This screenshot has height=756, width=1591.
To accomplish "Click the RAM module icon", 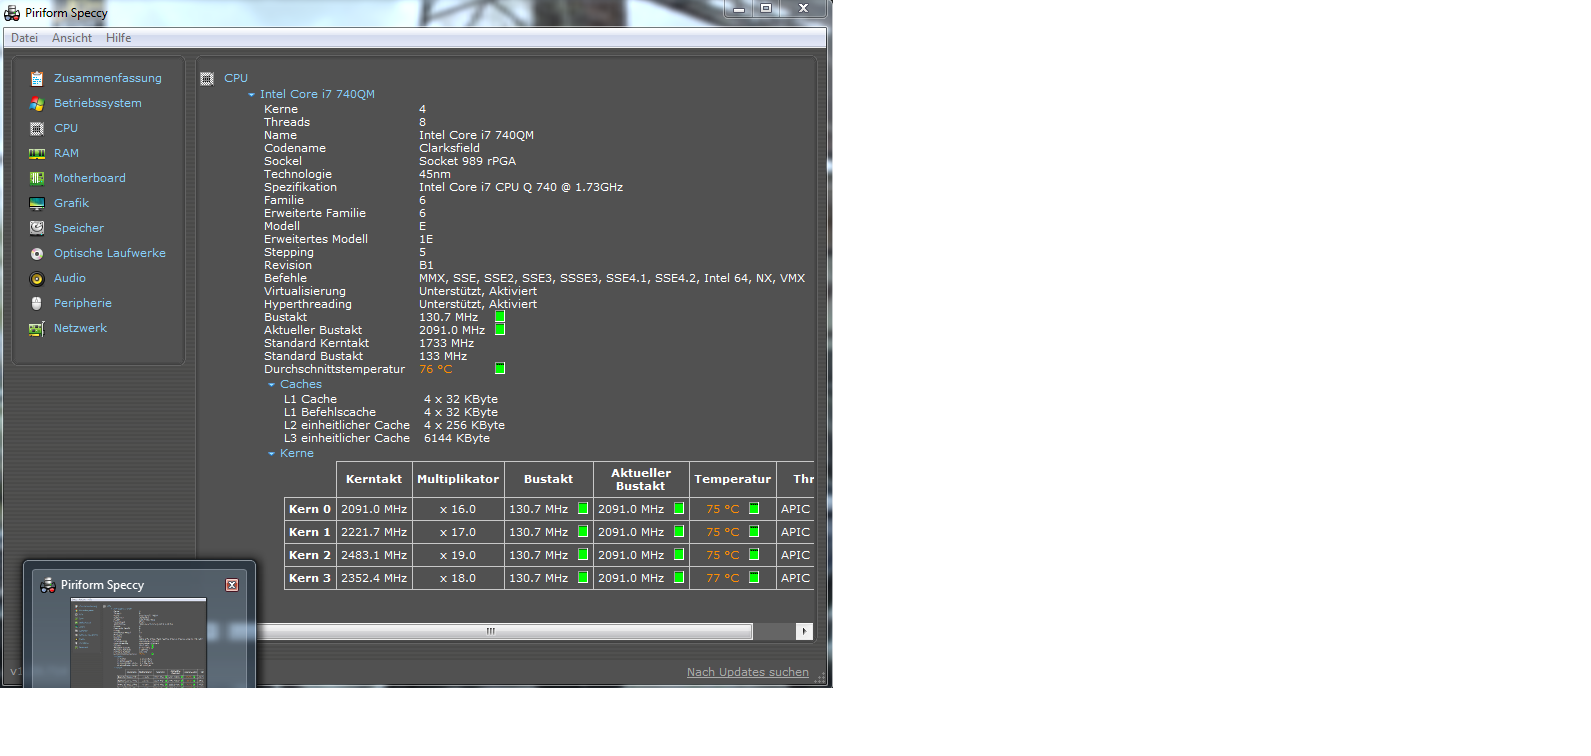I will coord(37,153).
